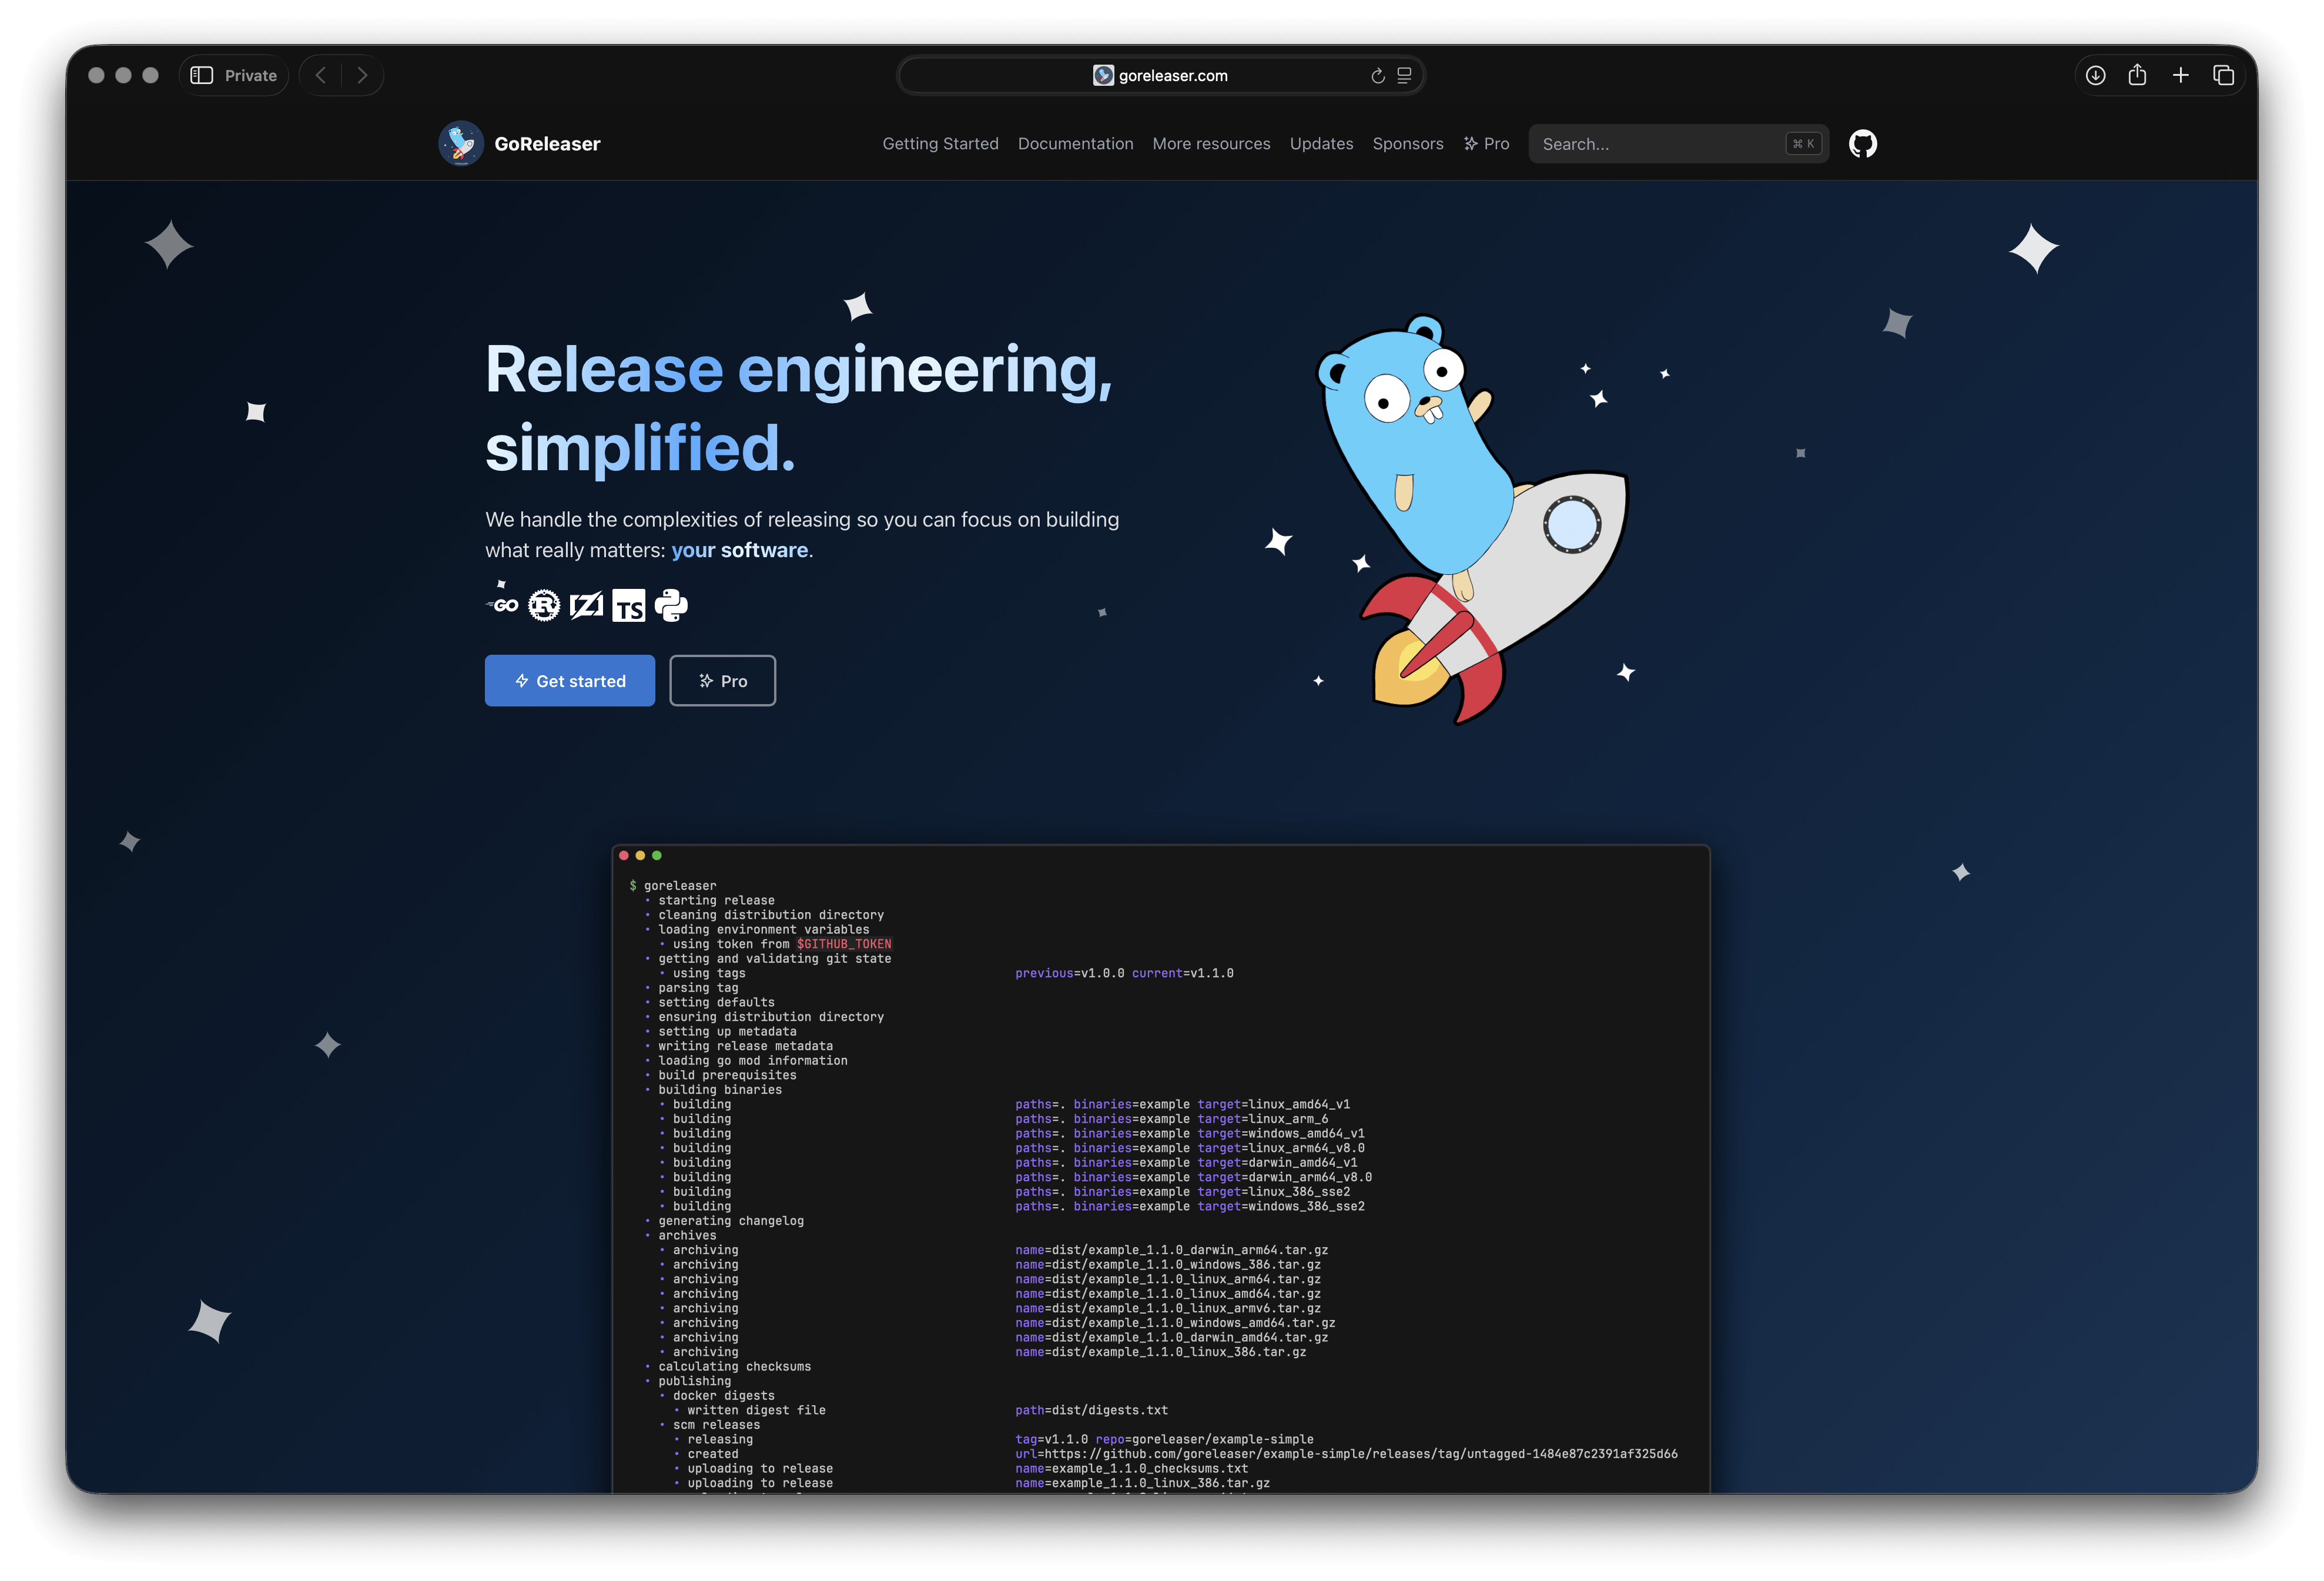
Task: Click the Zig language logo icon
Action: pyautogui.click(x=586, y=605)
